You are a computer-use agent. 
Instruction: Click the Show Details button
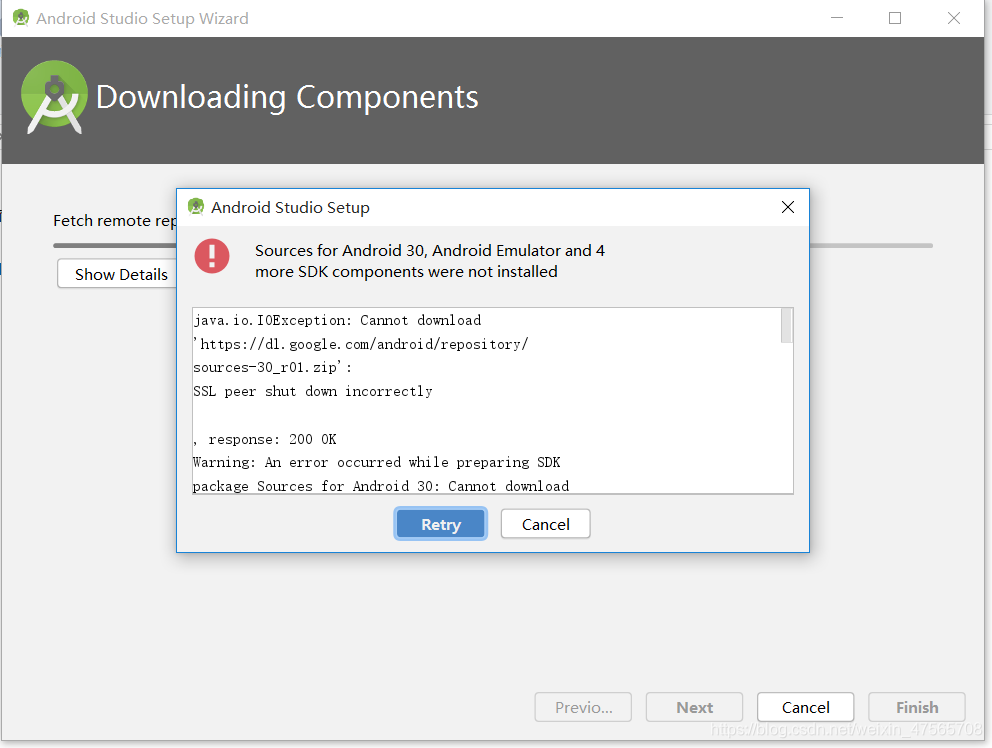pyautogui.click(x=117, y=274)
